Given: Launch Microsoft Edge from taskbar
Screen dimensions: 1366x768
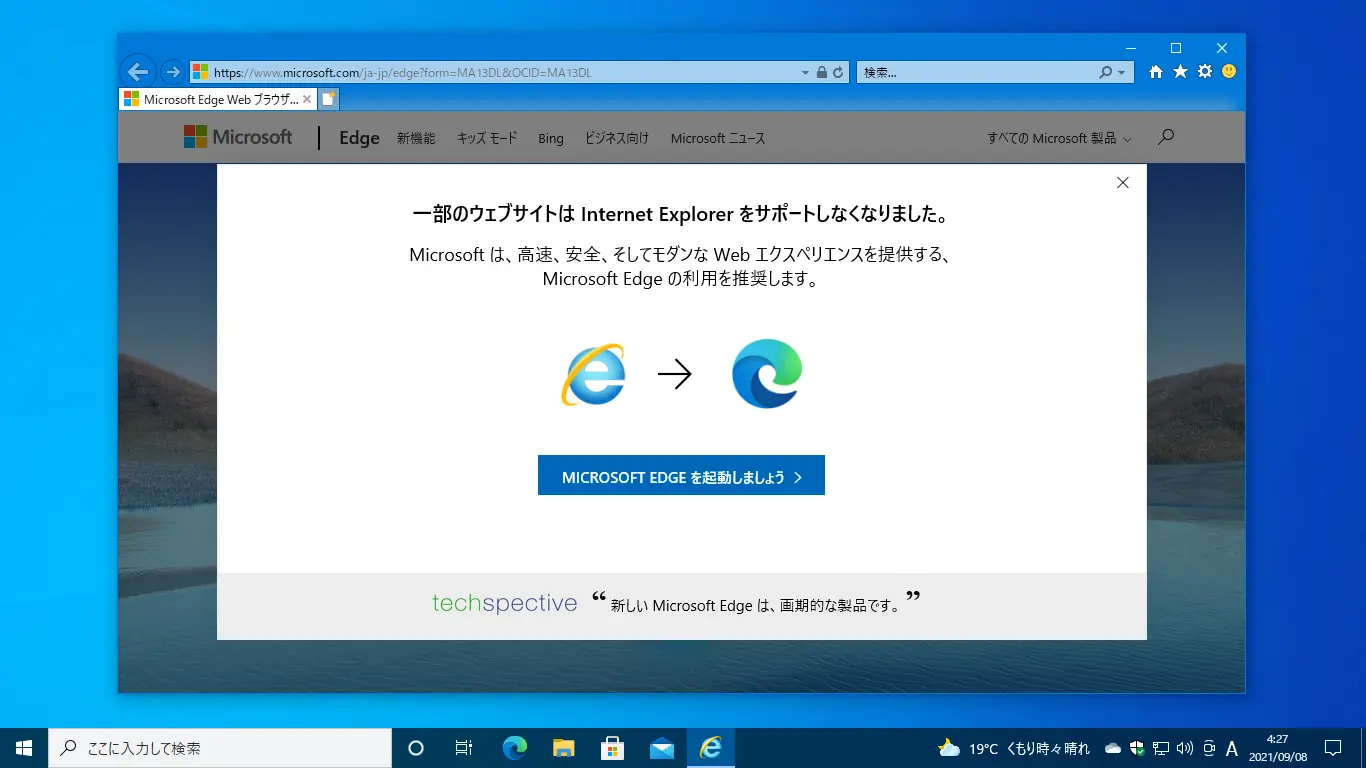Looking at the screenshot, I should click(515, 748).
